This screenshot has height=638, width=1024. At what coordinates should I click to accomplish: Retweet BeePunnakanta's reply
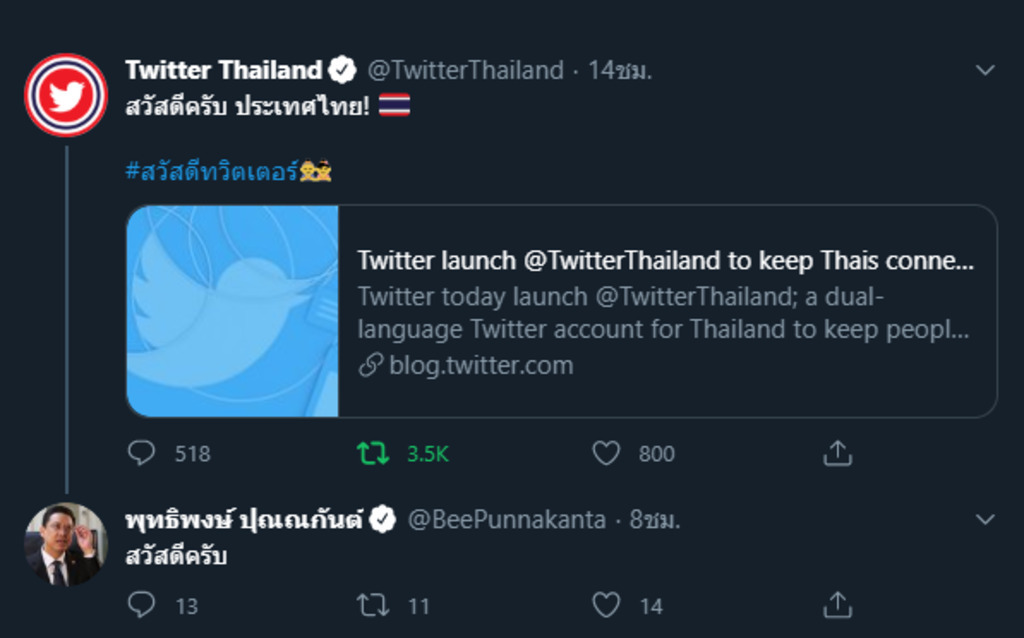[373, 605]
